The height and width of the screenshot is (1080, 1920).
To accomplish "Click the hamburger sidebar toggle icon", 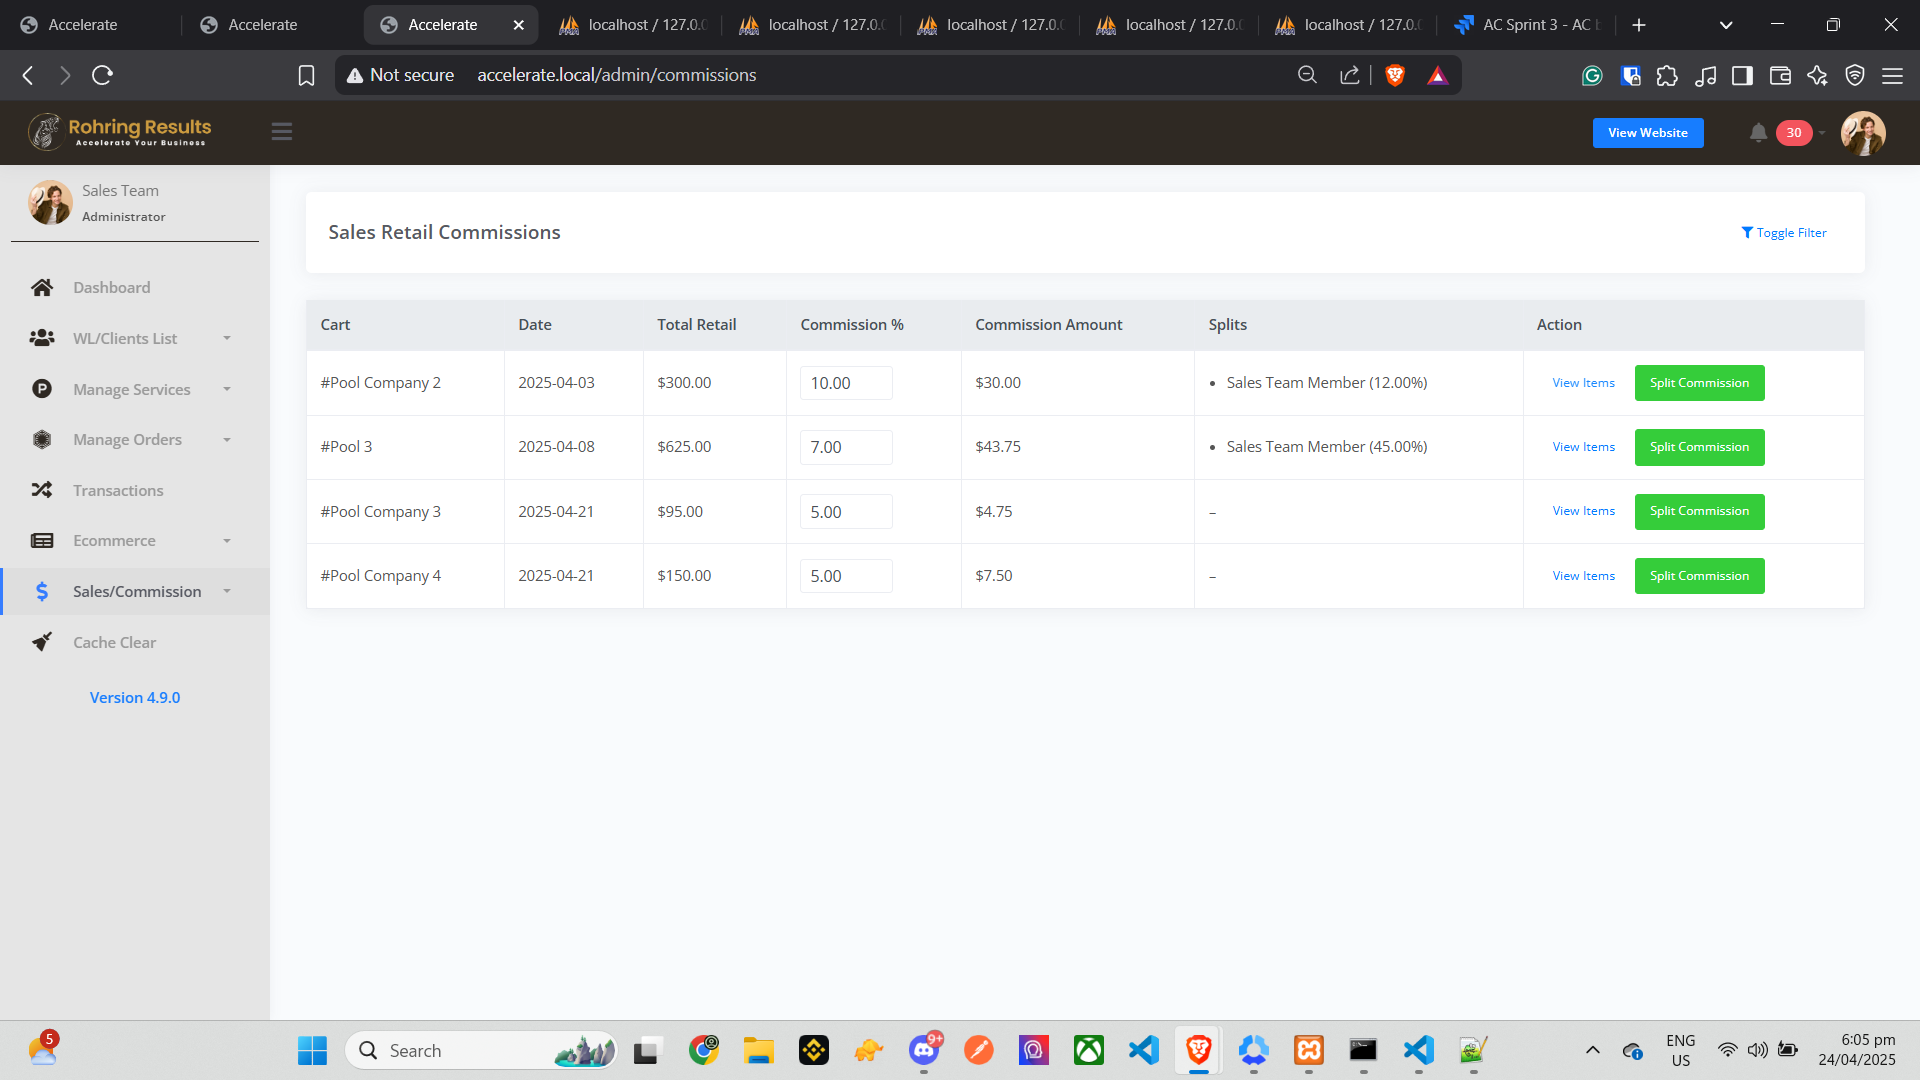I will (282, 132).
